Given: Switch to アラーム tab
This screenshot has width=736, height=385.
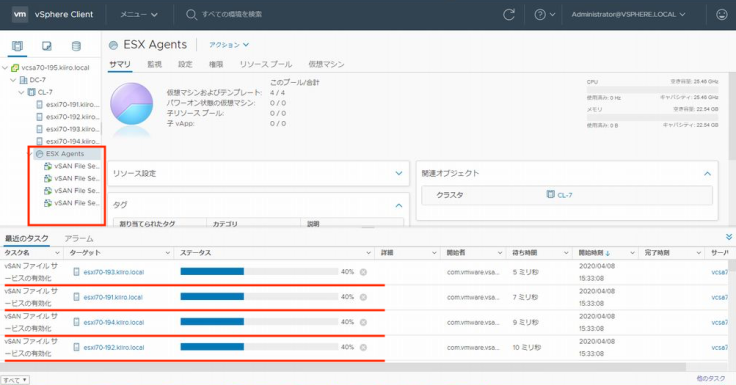Looking at the screenshot, I should coord(79,239).
